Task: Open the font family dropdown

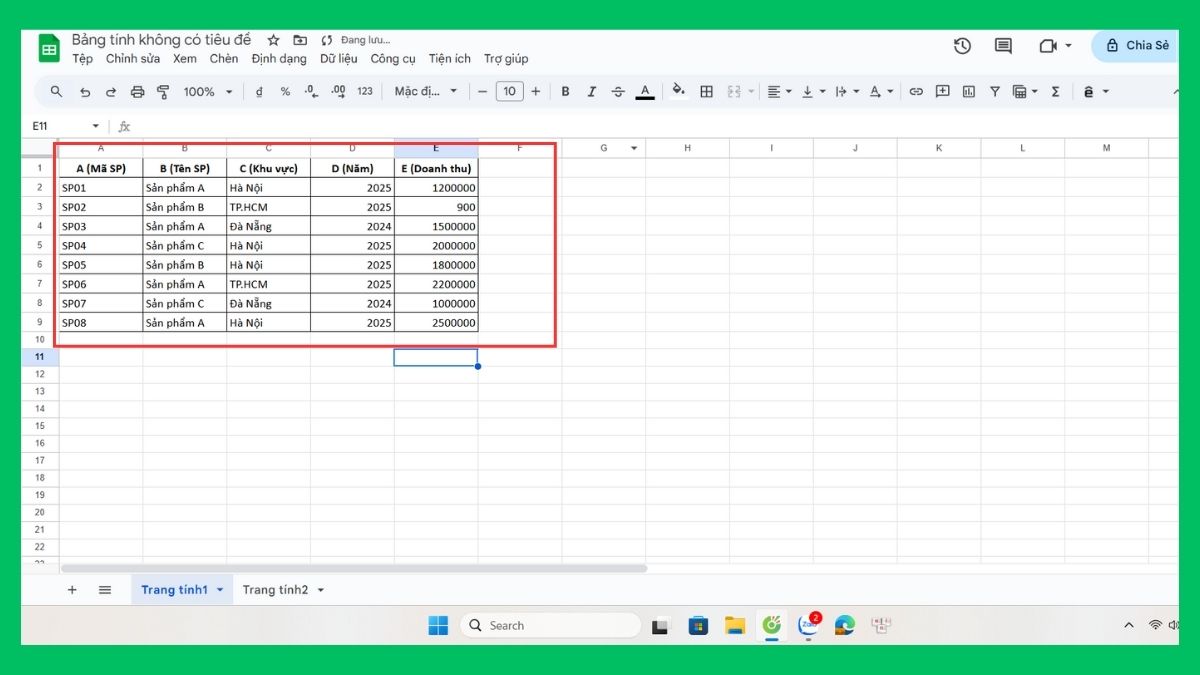Action: coord(425,92)
